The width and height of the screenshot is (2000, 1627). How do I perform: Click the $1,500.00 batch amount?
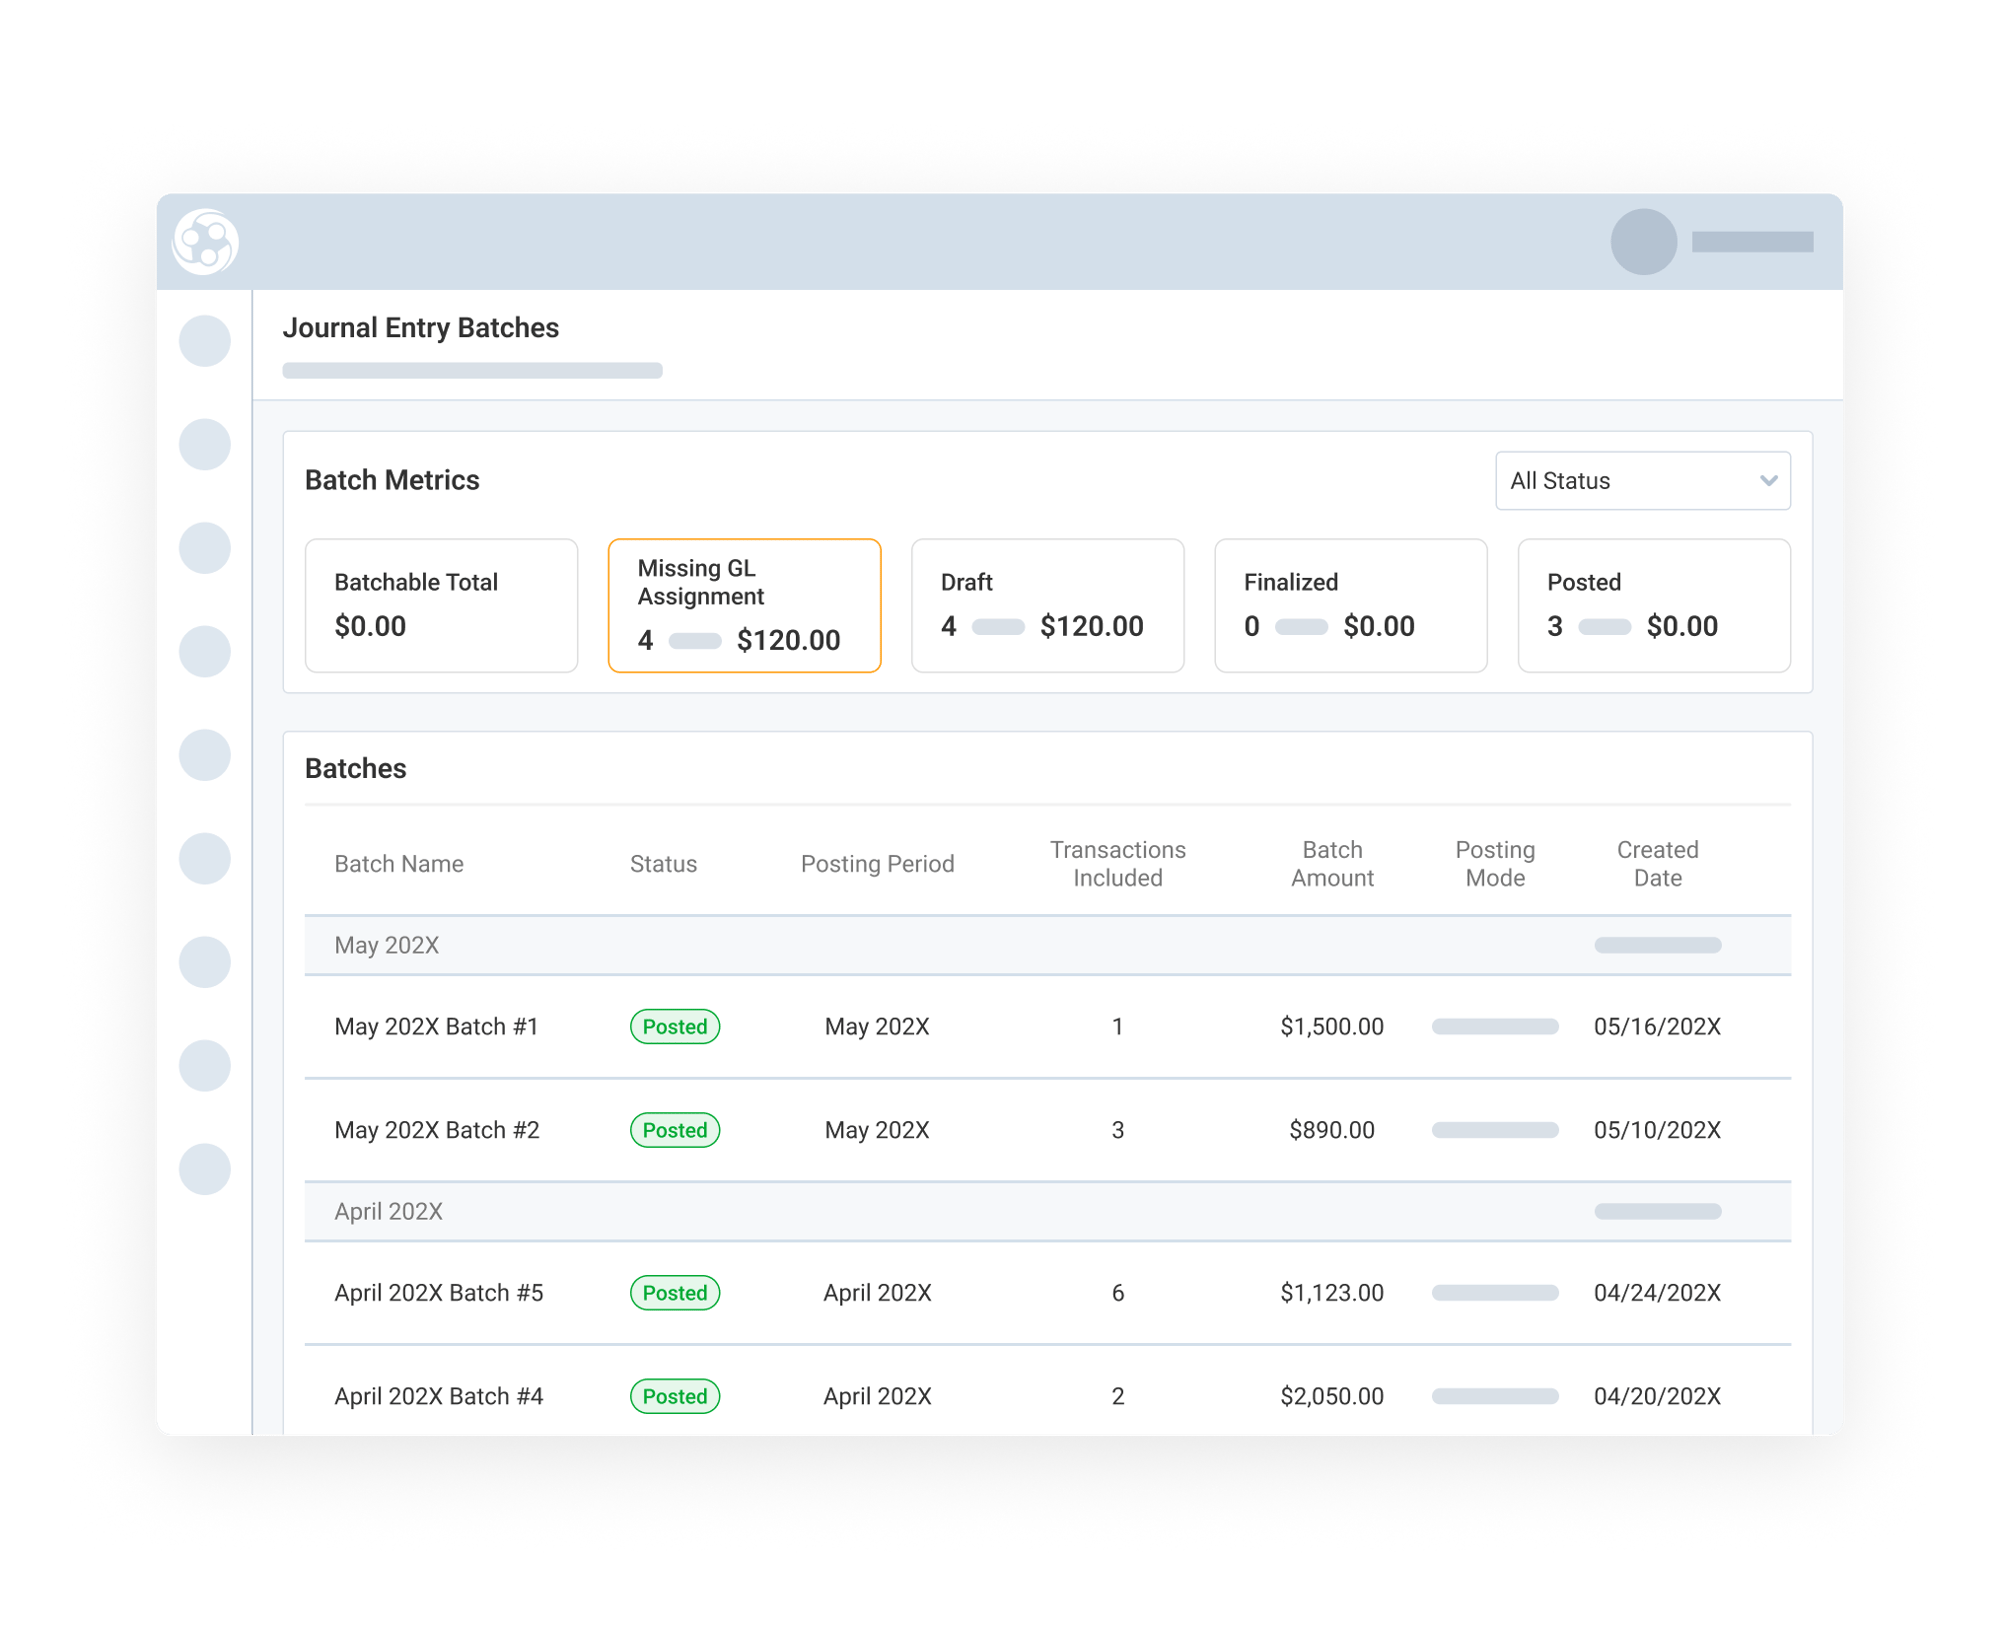point(1332,1027)
